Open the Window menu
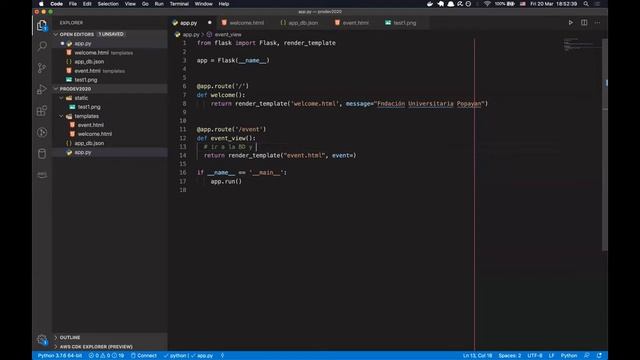Screen dimensions: 640x360 (203, 4)
